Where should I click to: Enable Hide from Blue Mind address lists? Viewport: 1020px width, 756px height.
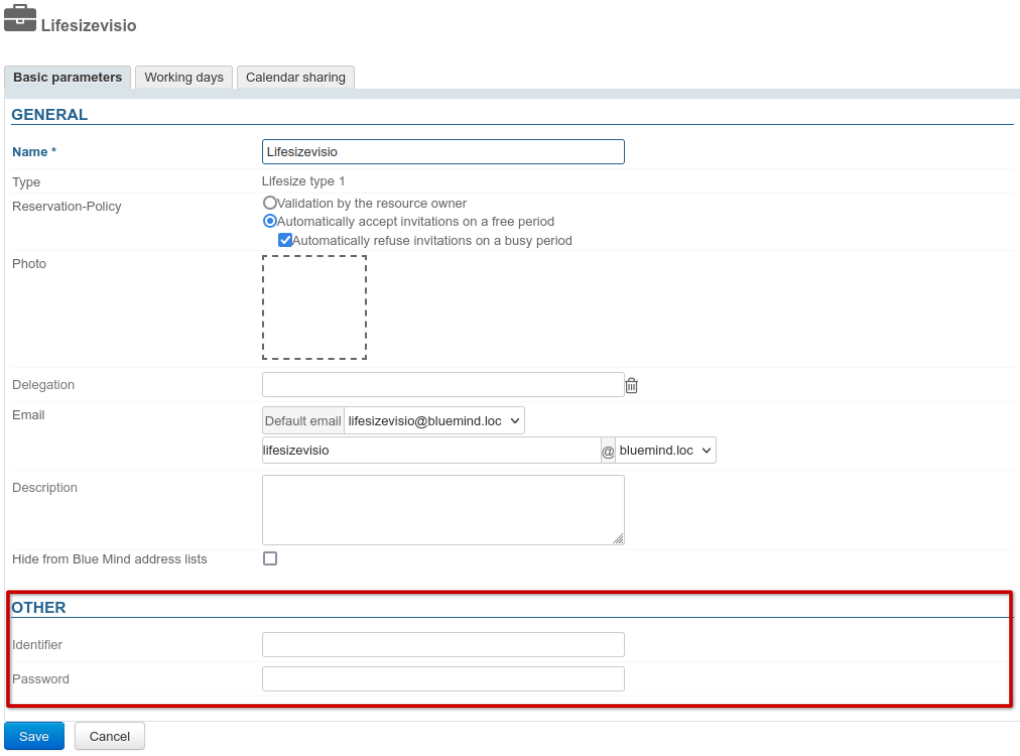coord(269,559)
